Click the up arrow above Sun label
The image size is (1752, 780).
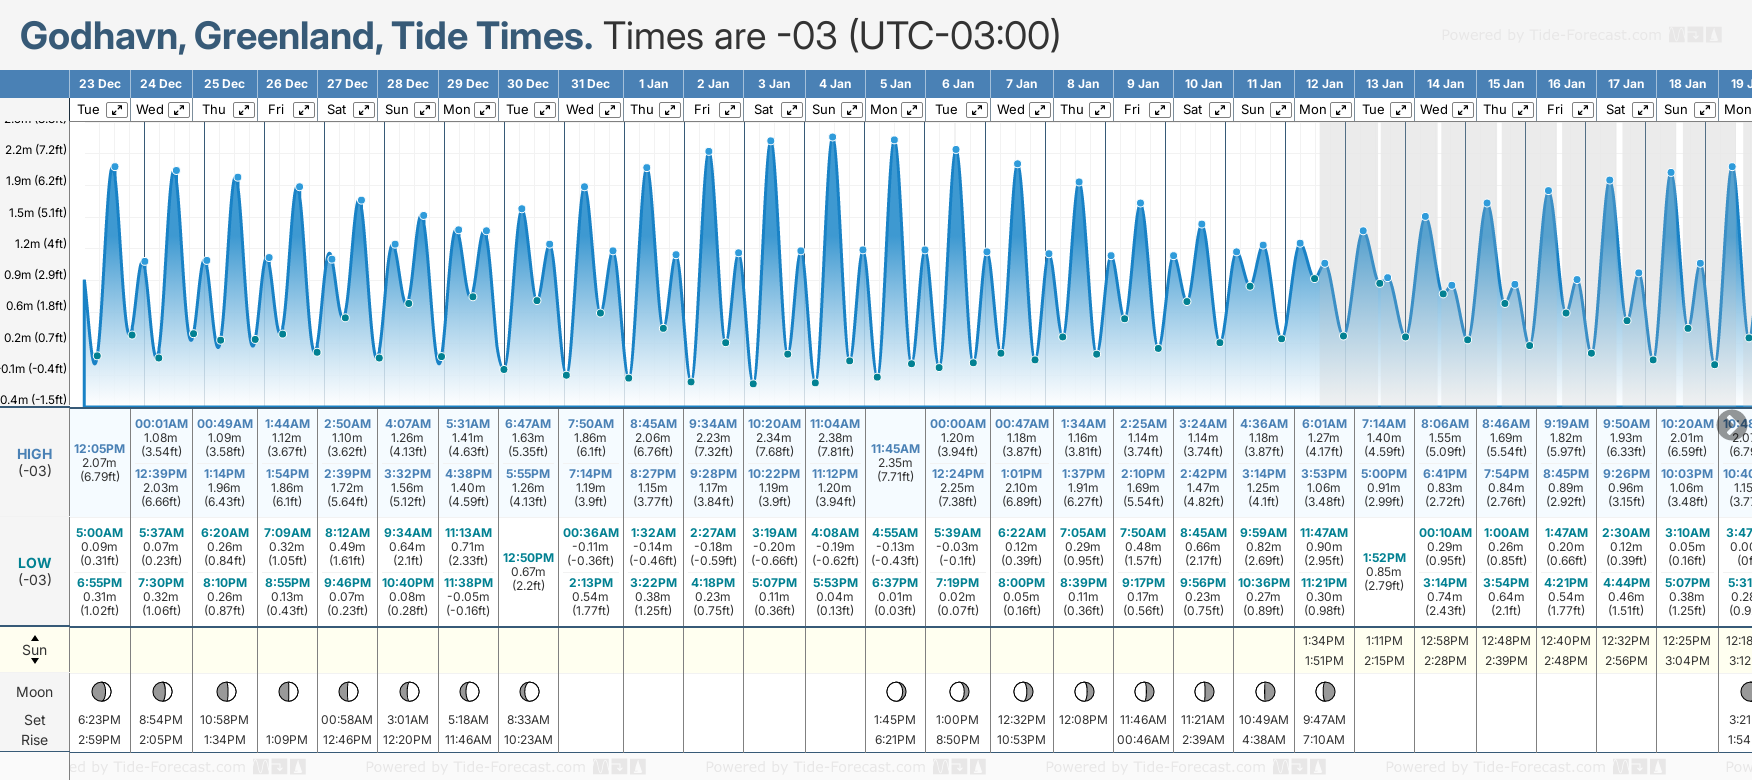[35, 637]
